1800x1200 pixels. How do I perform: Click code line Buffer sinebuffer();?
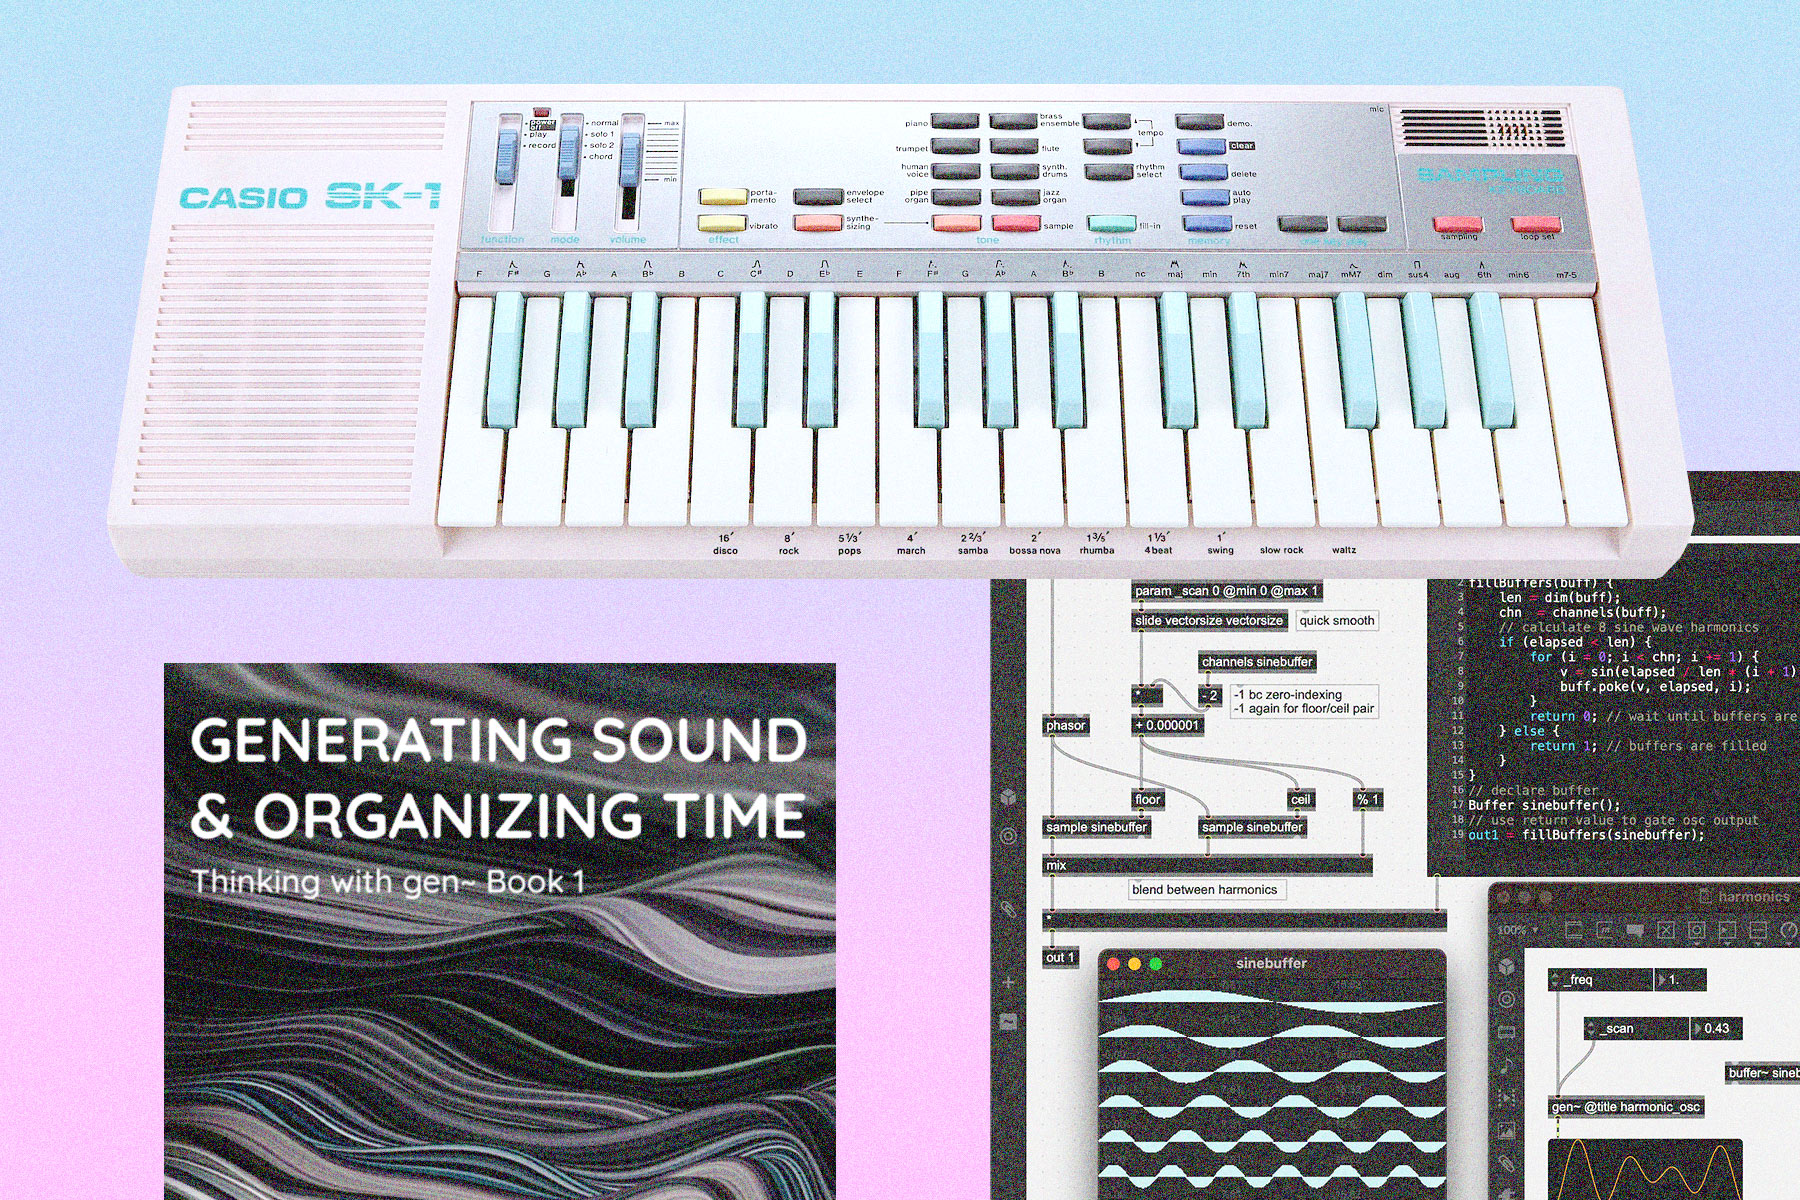[1544, 805]
